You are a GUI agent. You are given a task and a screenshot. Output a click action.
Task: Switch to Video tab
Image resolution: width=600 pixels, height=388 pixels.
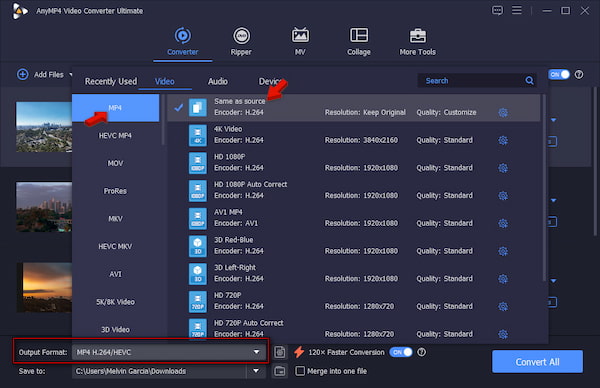[x=165, y=81]
